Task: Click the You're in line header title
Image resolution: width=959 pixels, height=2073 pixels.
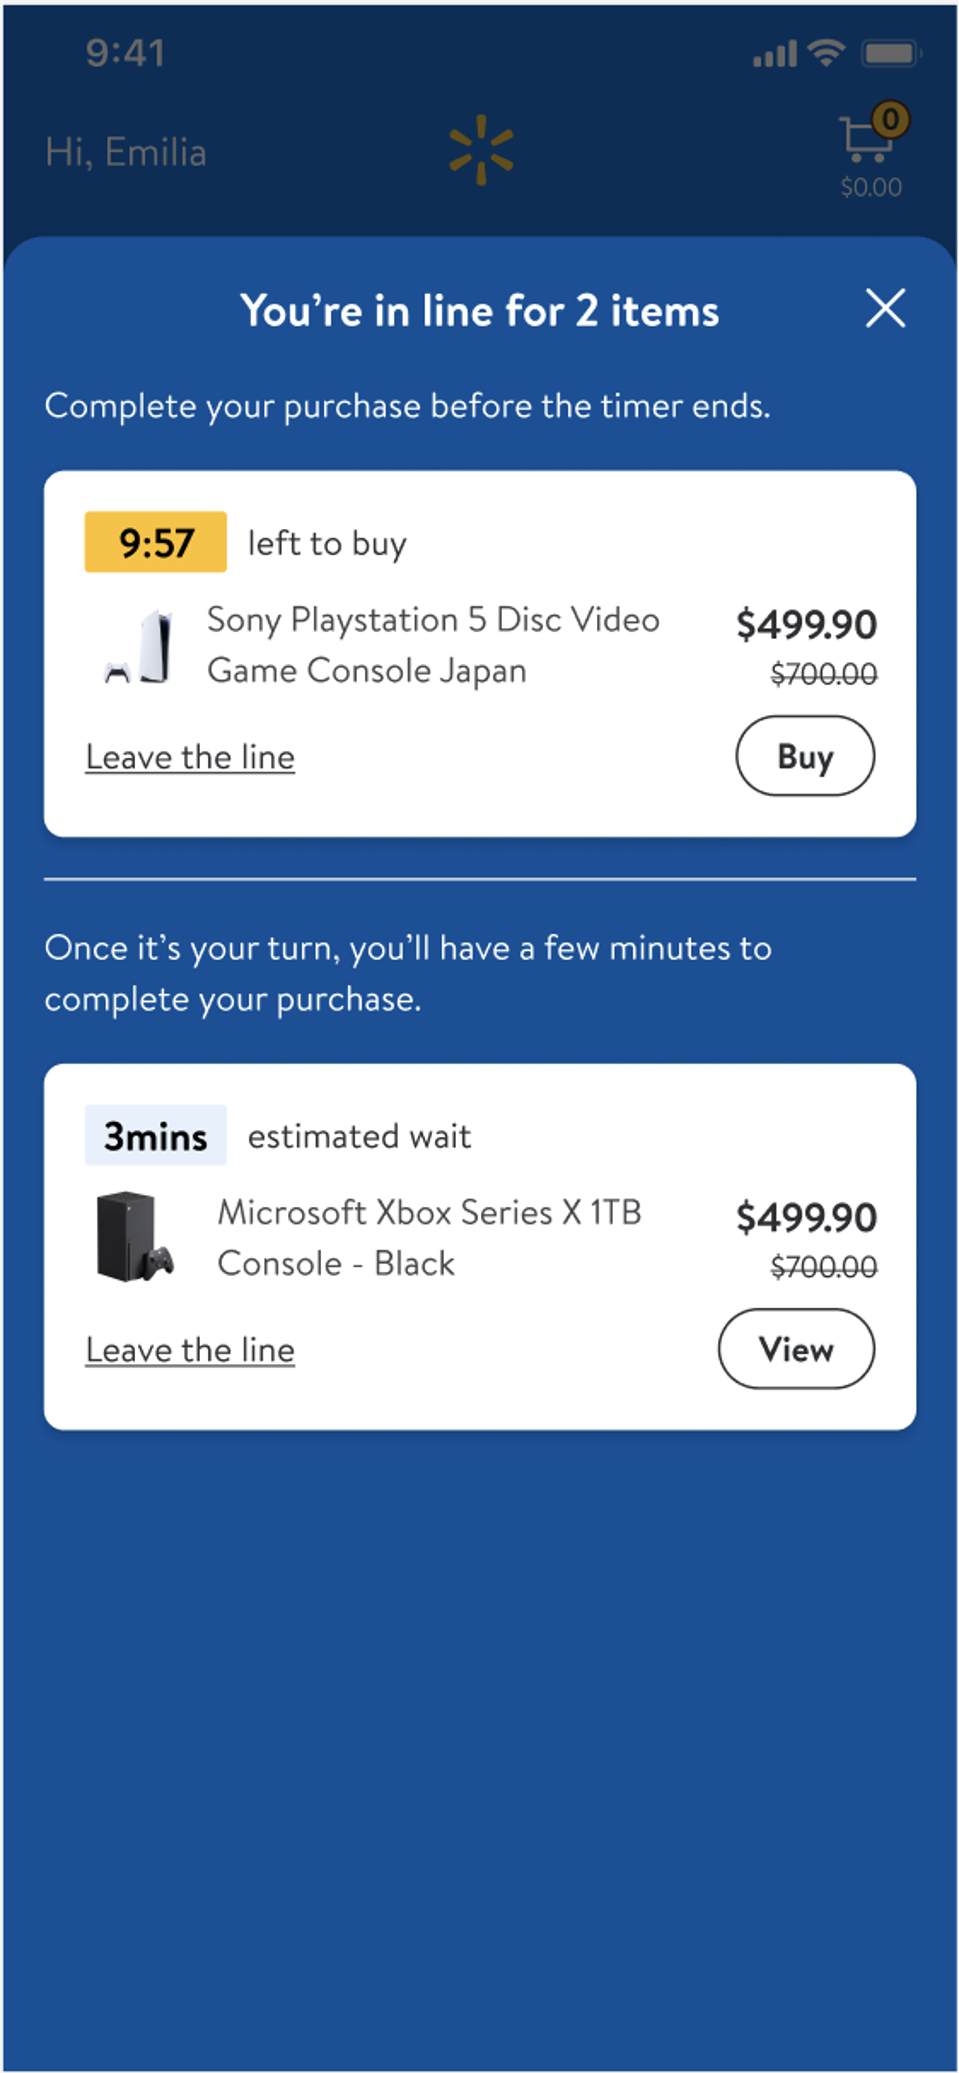Action: 480,310
